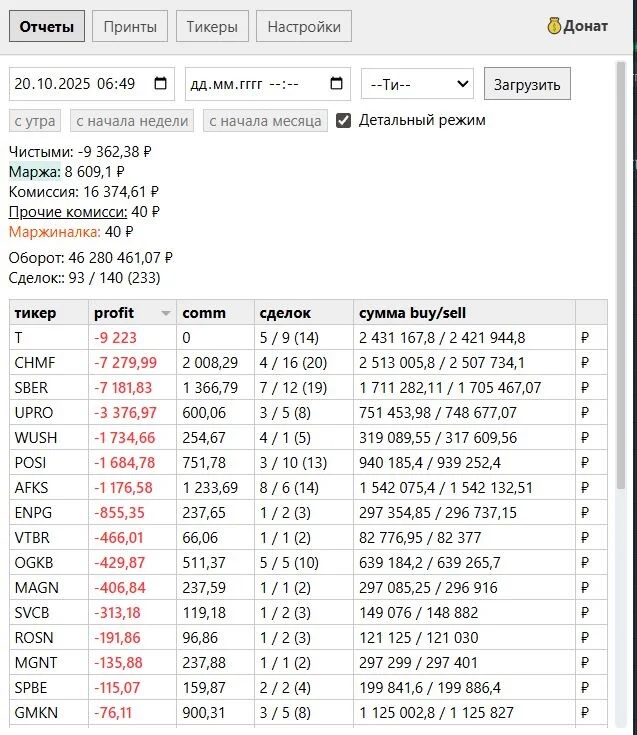
Task: Click commission value 2 008,29
Action: pos(210,362)
